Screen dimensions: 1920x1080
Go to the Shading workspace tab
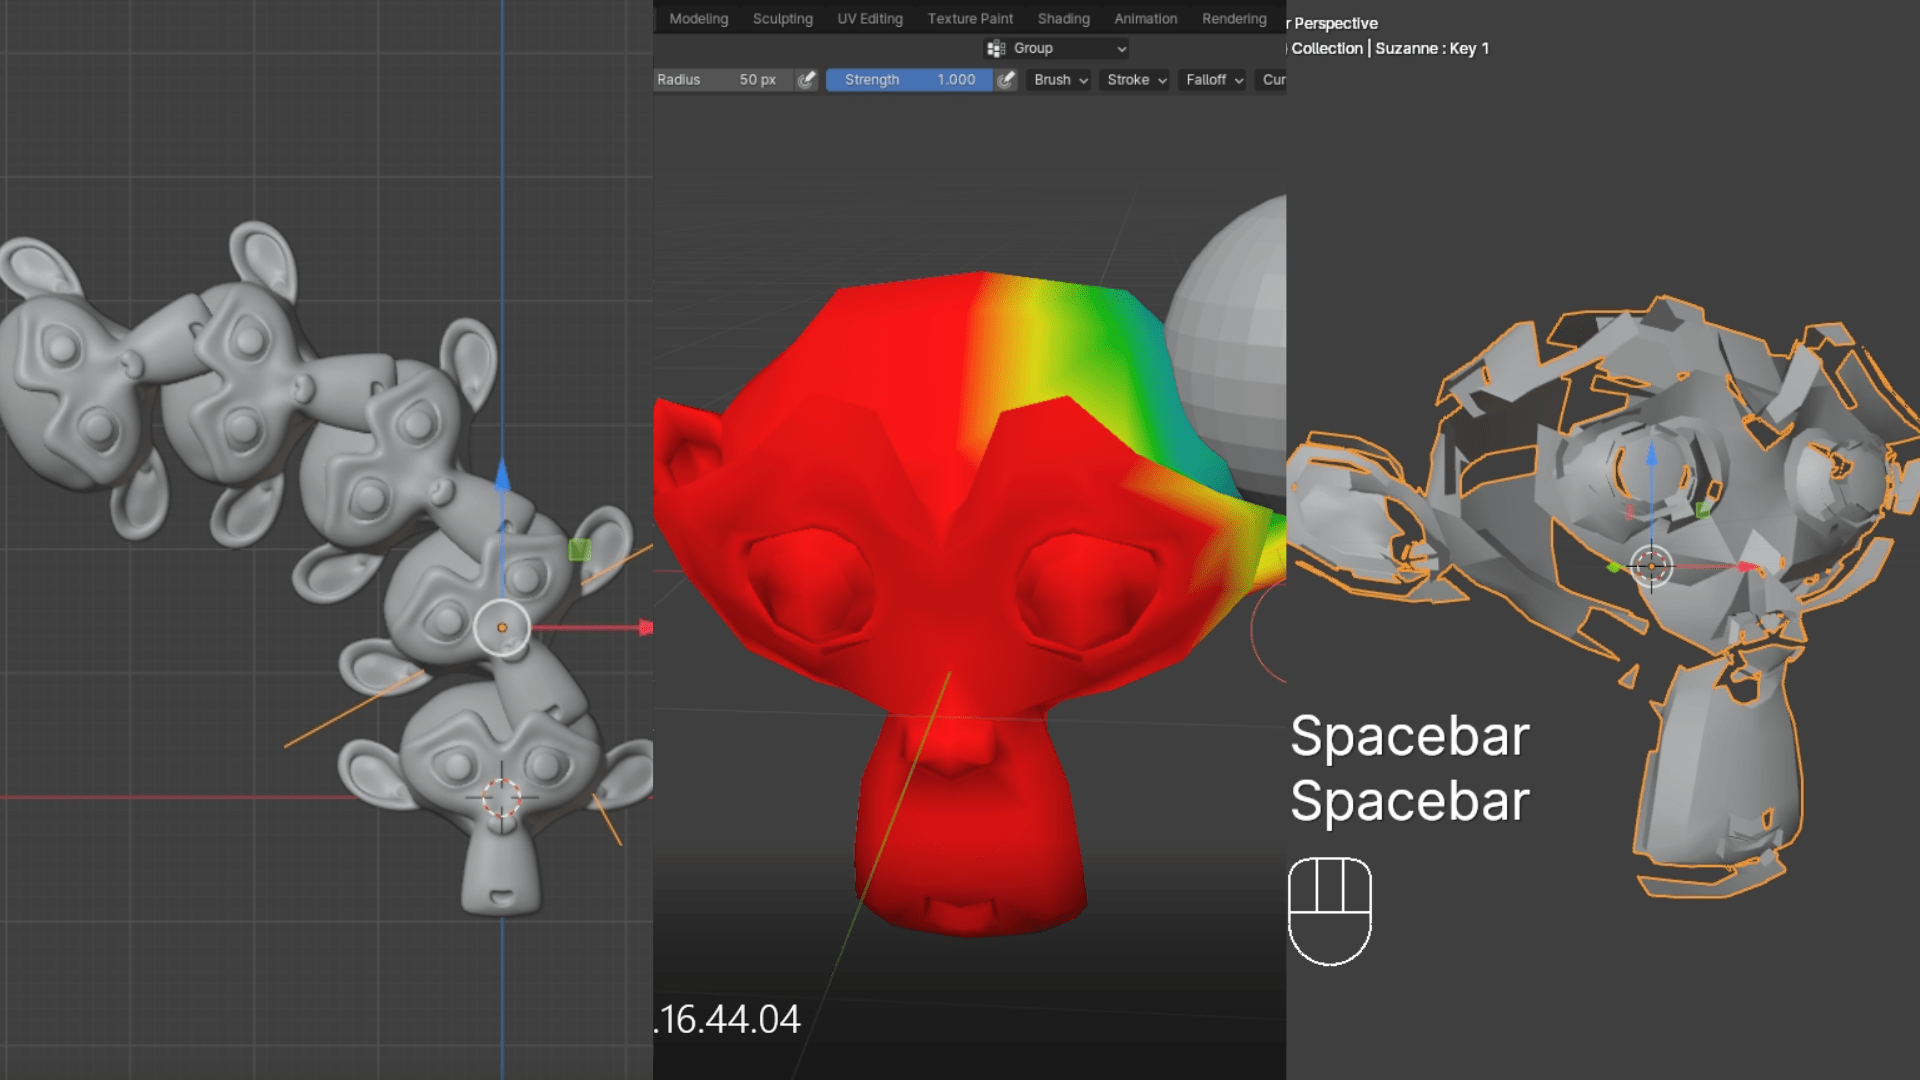(1063, 19)
